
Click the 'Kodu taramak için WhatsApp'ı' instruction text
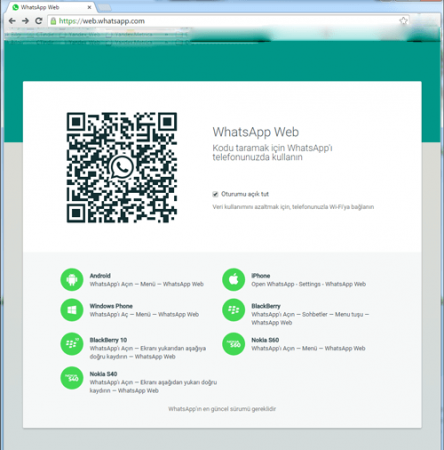(272, 148)
